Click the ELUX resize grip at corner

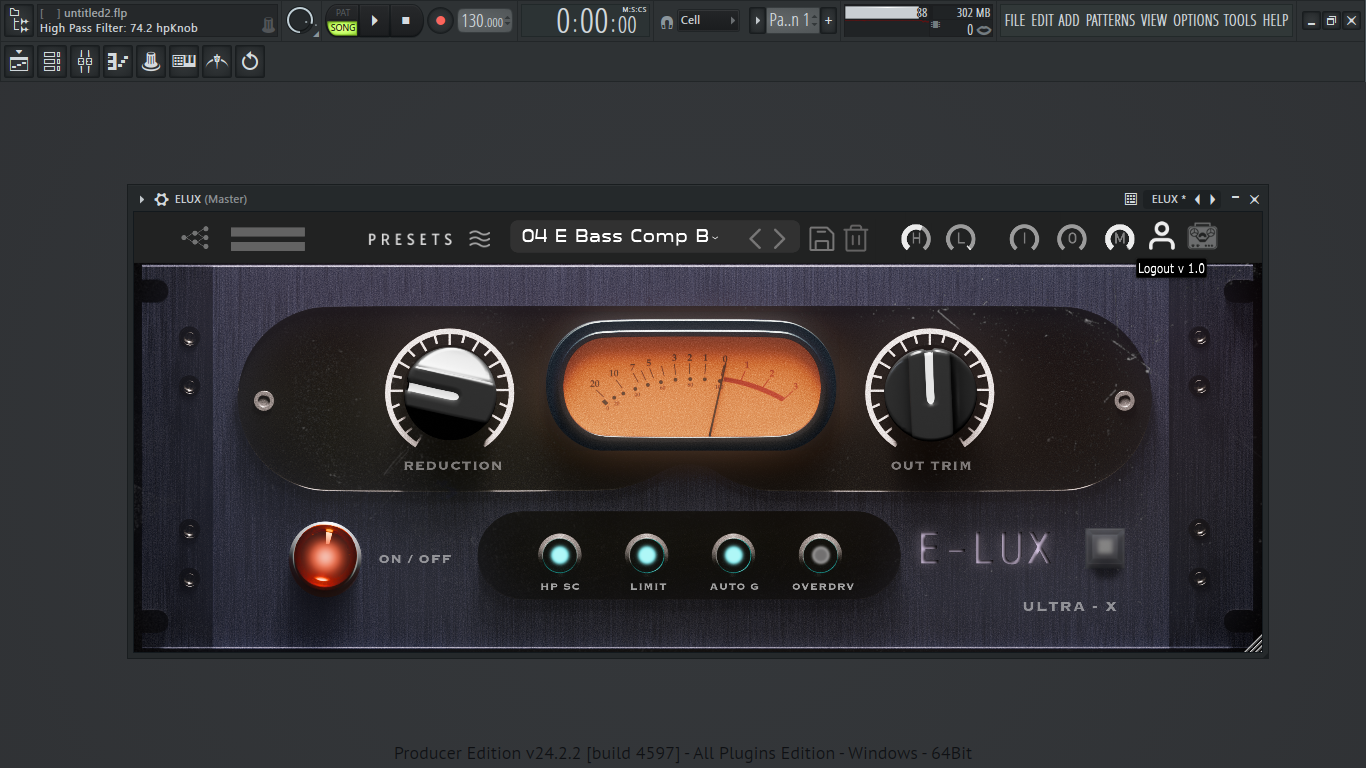pyautogui.click(x=1253, y=643)
